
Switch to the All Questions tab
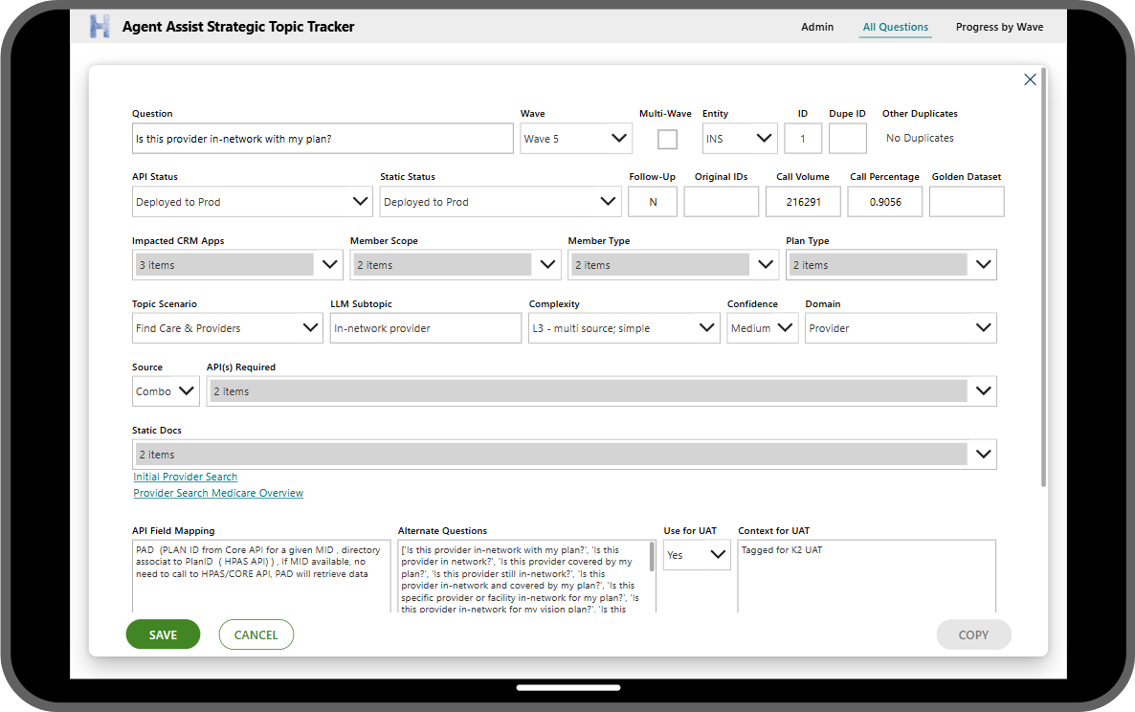point(895,27)
